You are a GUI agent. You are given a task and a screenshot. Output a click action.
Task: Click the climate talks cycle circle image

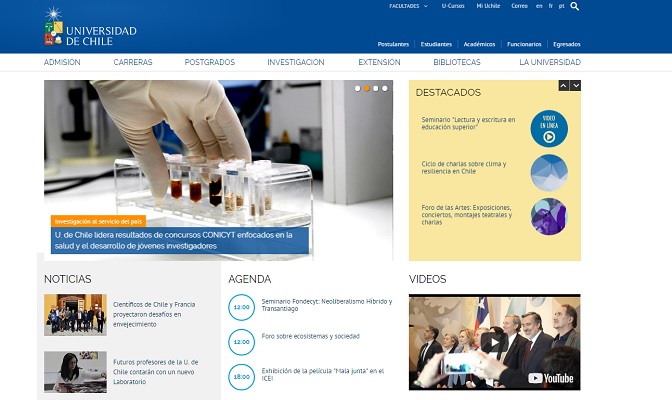(x=548, y=172)
